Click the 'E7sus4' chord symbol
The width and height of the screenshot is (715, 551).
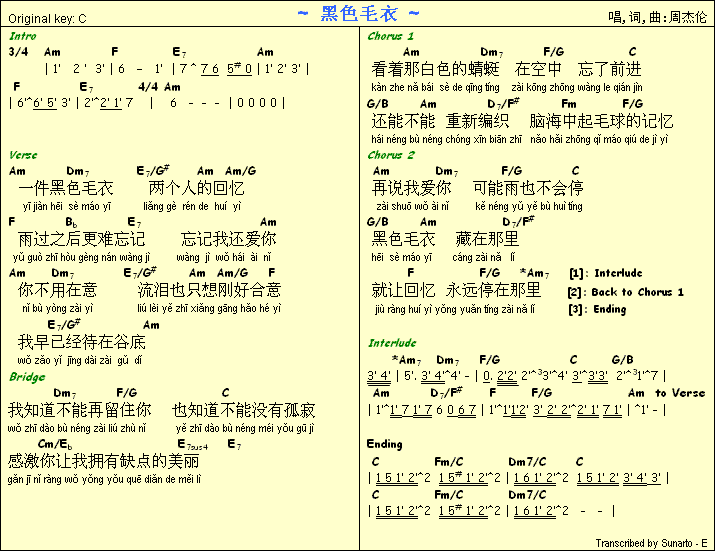(192, 444)
